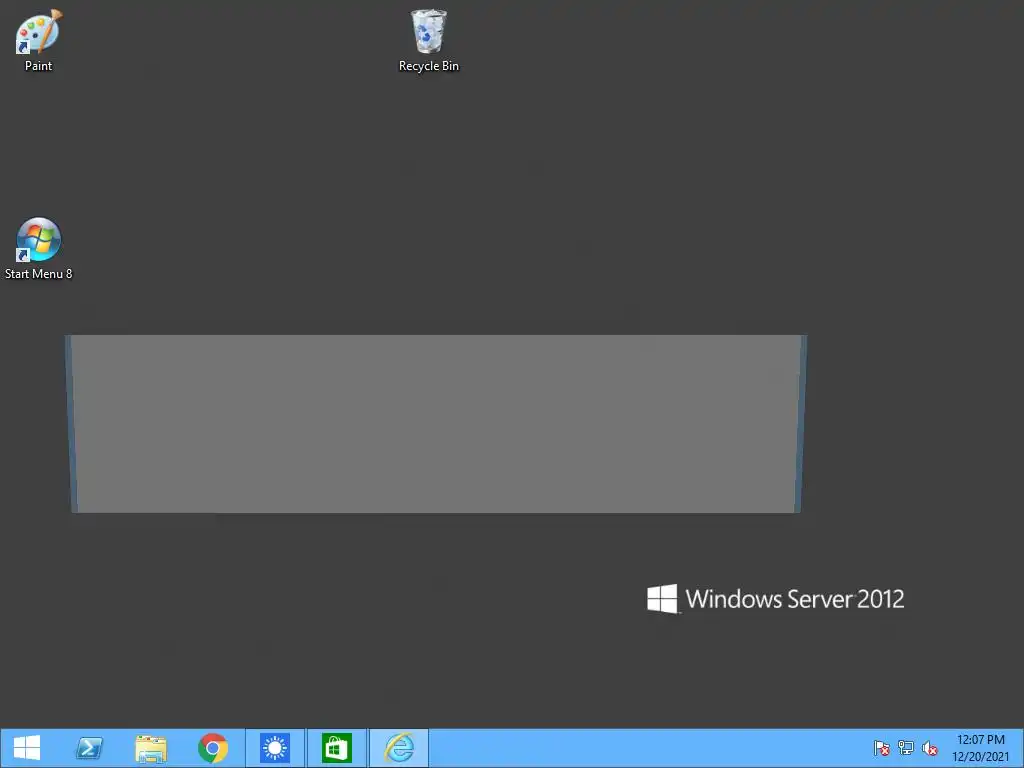Open the clock showing 12:07 PM
This screenshot has width=1024, height=768.
(x=980, y=740)
